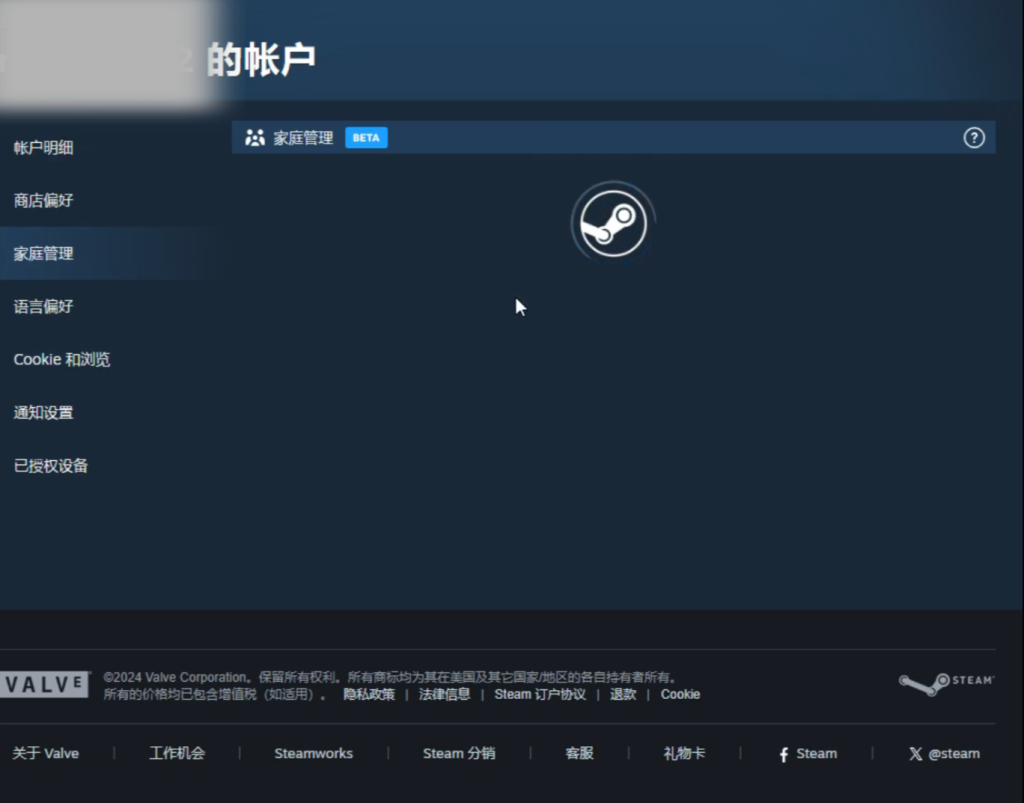Click the Valve logo in footer
Viewport: 1024px width, 803px height.
[45, 684]
